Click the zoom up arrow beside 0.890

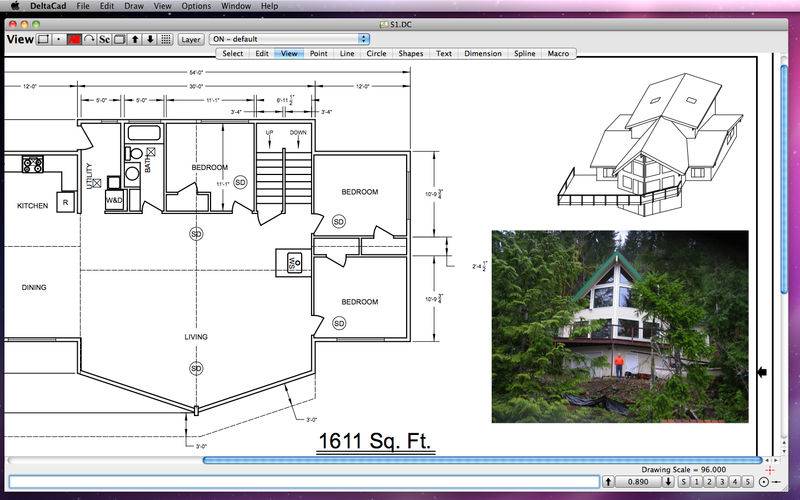608,482
